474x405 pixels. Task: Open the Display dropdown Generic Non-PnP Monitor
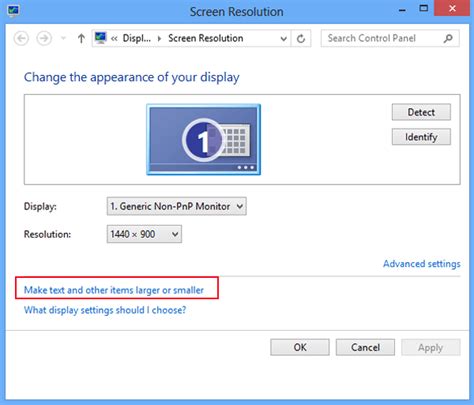[177, 206]
